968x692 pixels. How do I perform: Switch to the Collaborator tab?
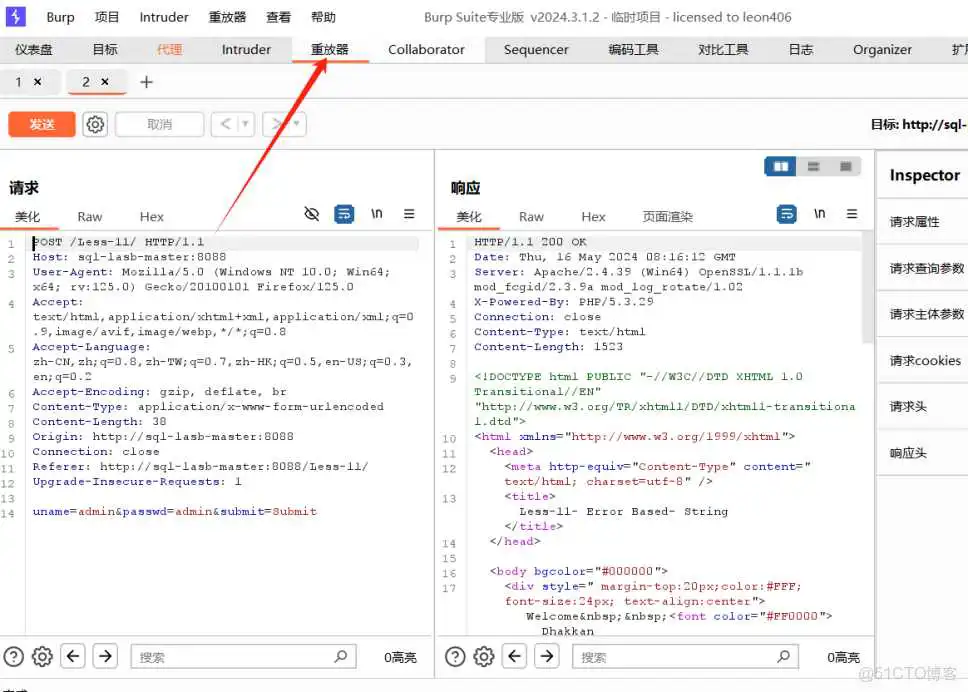[426, 49]
